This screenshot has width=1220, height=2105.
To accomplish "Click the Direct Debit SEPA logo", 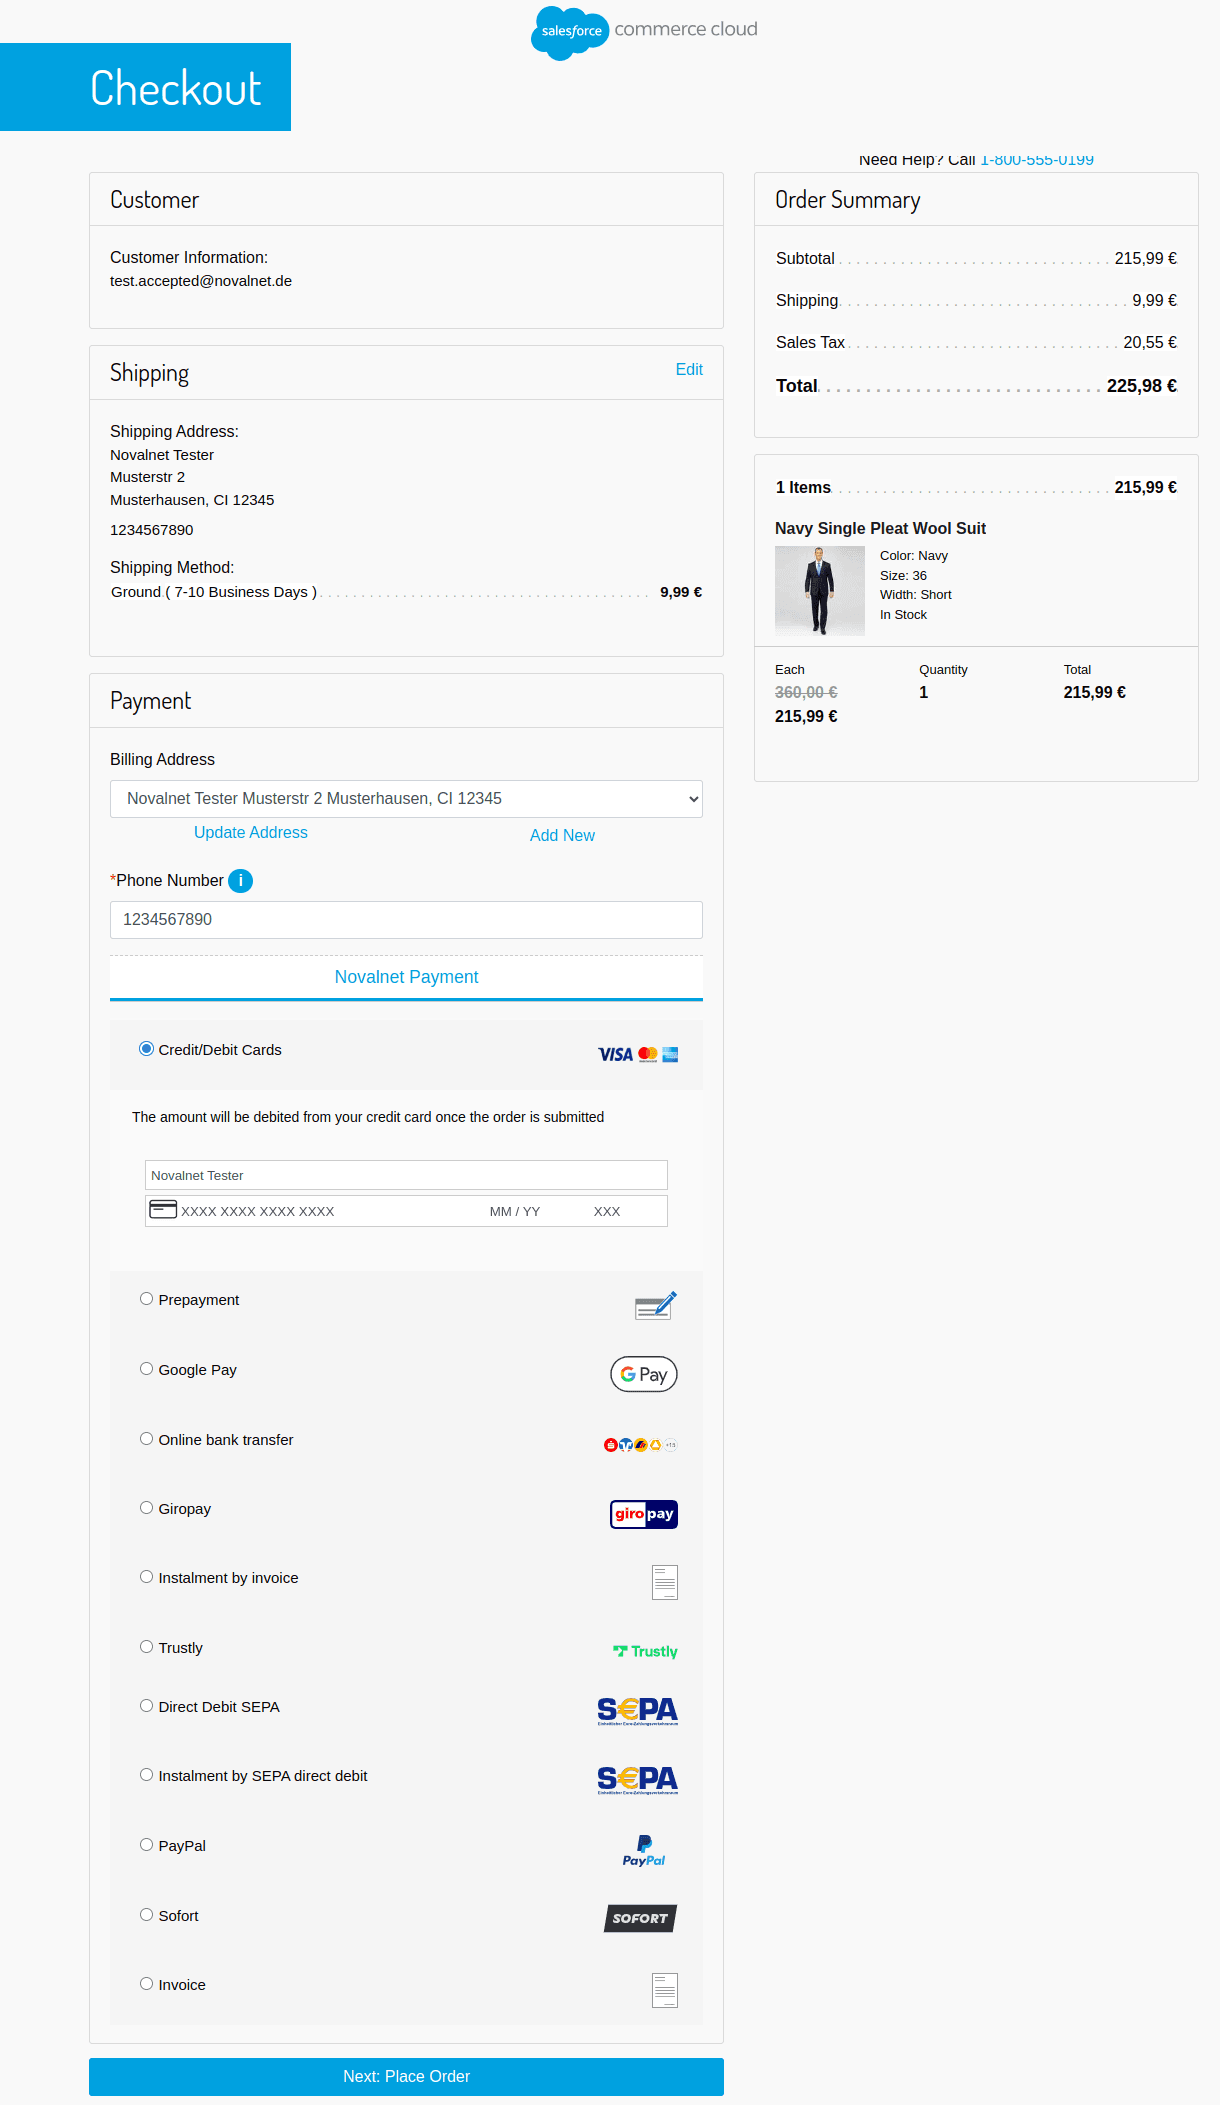I will pos(638,1711).
